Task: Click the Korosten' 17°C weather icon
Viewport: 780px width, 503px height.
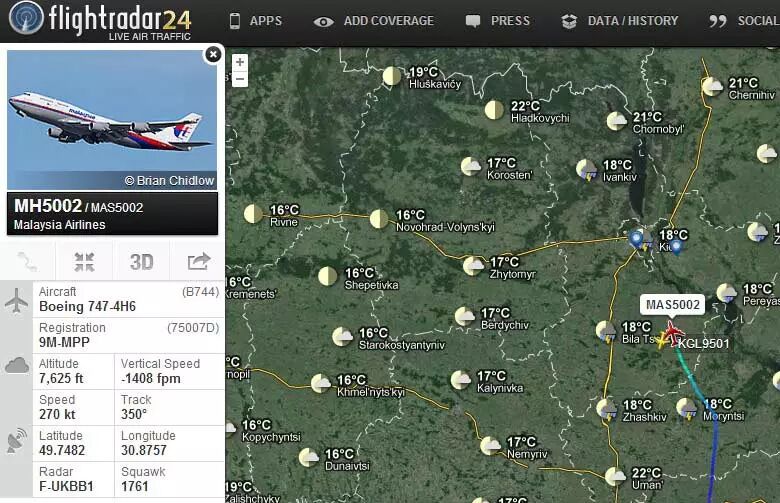Action: 471,166
